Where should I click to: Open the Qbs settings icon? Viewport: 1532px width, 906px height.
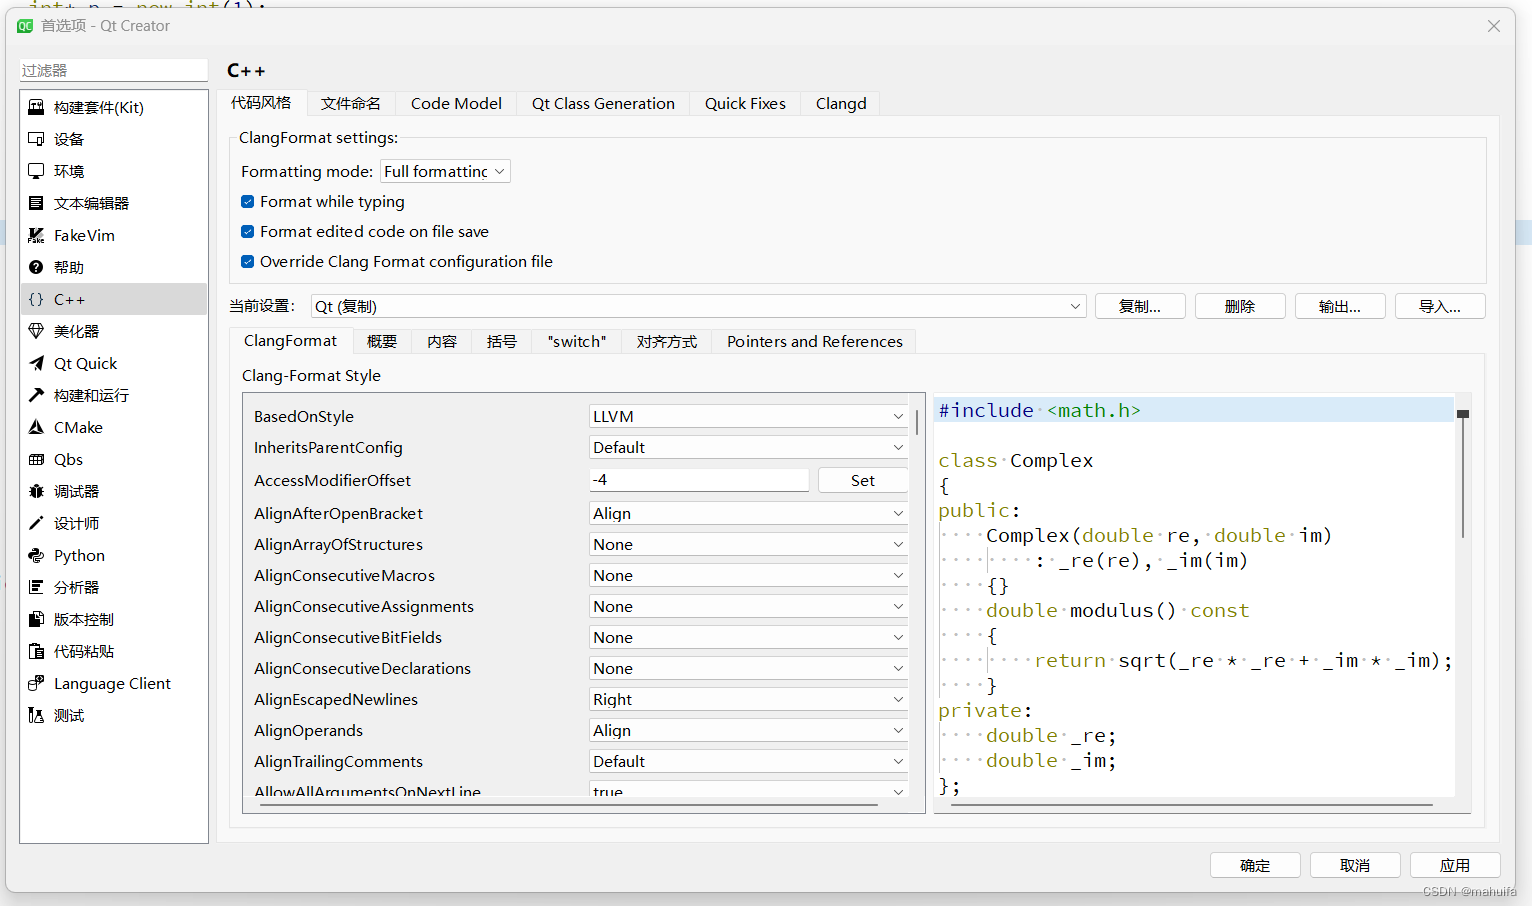(36, 459)
